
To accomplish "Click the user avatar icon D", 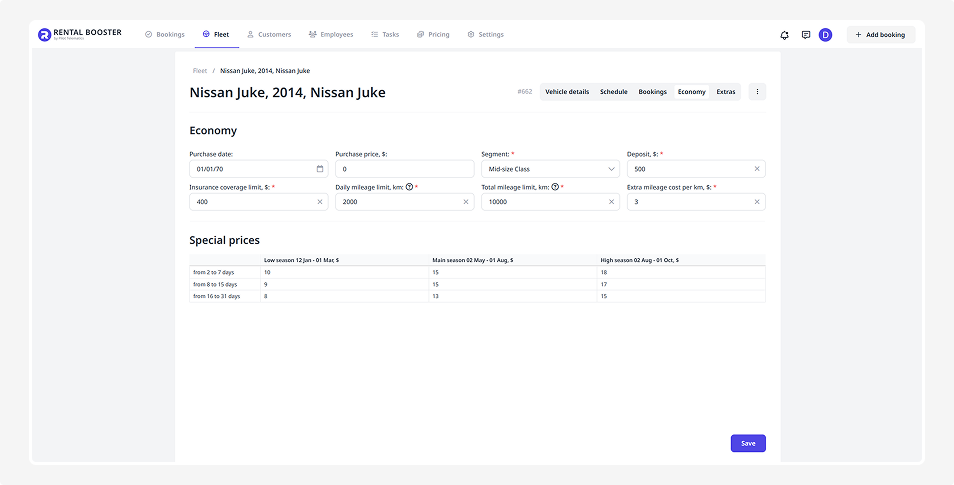I will coord(825,35).
